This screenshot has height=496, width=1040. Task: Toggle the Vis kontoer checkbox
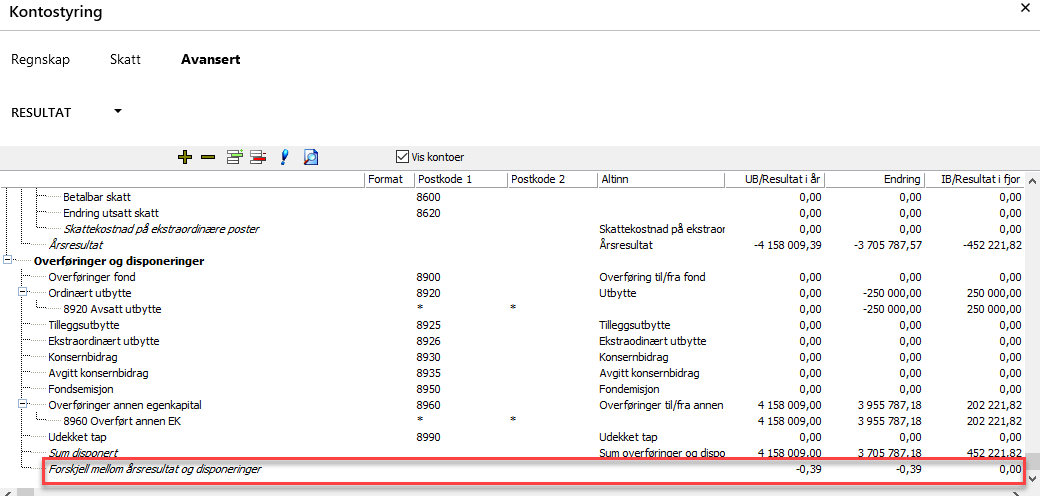[x=402, y=157]
